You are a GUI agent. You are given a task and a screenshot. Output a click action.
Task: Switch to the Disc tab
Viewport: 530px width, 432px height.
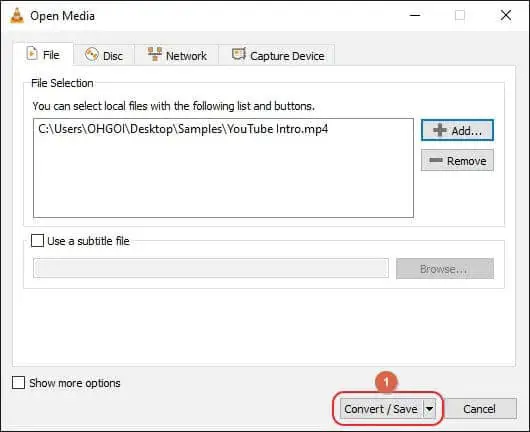click(x=104, y=55)
